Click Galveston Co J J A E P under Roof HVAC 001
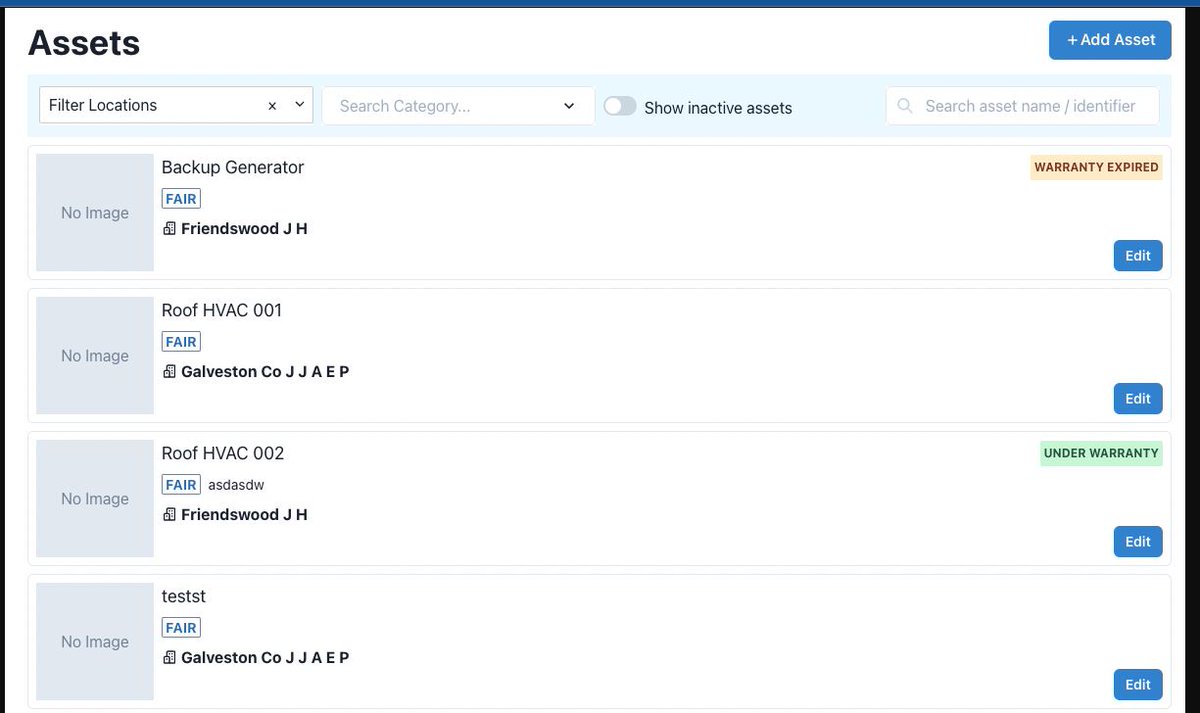 click(265, 372)
